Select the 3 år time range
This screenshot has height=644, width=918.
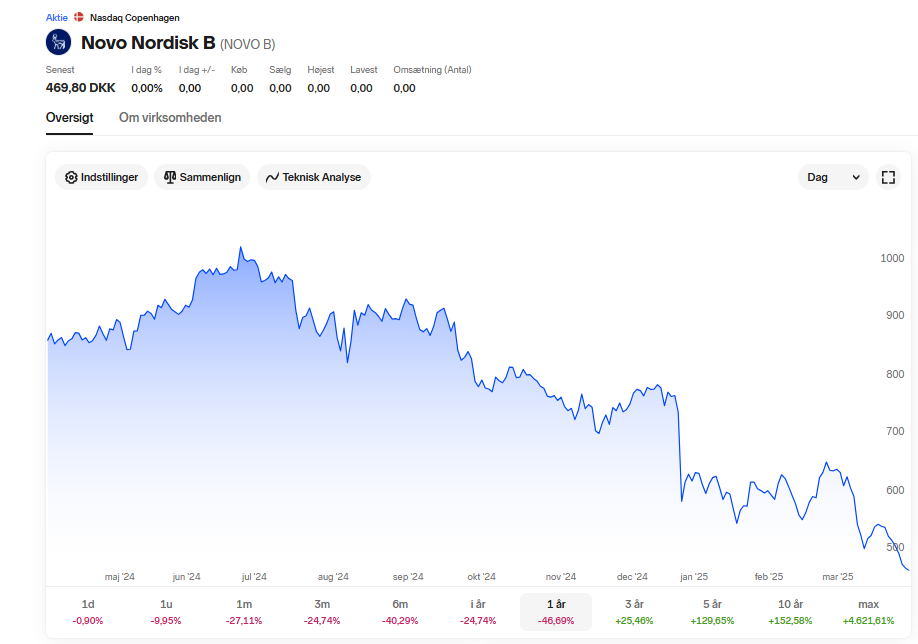click(x=634, y=612)
